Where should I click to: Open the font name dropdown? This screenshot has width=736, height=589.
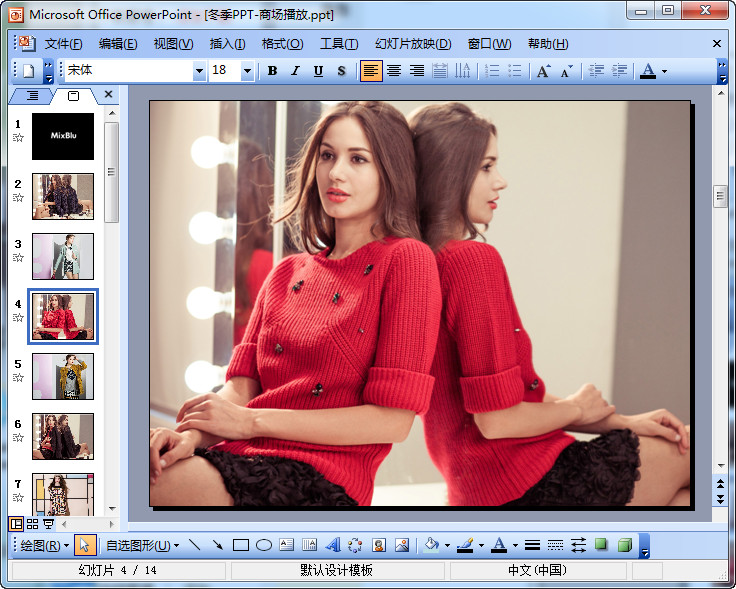click(x=199, y=71)
